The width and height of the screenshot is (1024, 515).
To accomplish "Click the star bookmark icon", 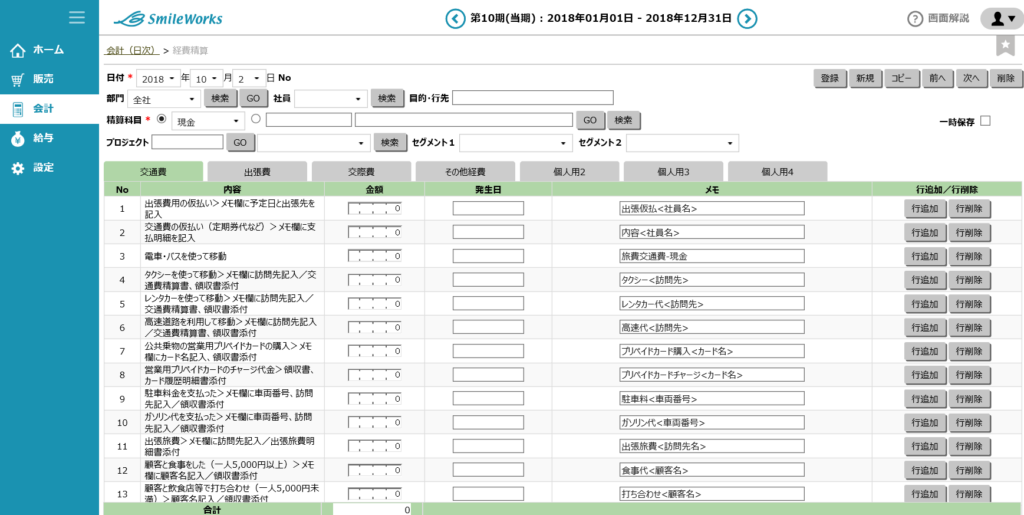I will tap(1006, 44).
